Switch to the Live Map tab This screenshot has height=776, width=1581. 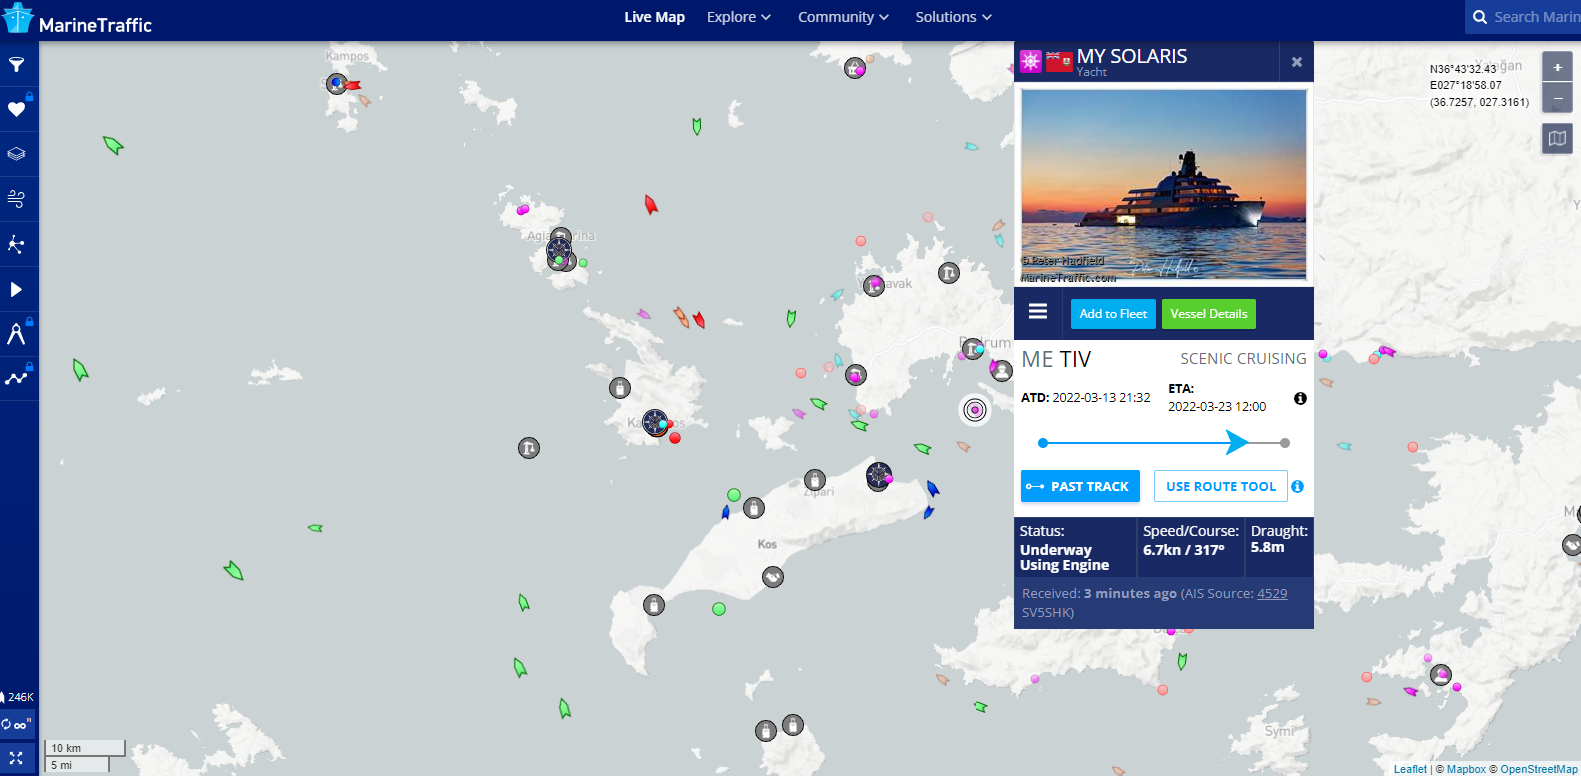tap(654, 17)
